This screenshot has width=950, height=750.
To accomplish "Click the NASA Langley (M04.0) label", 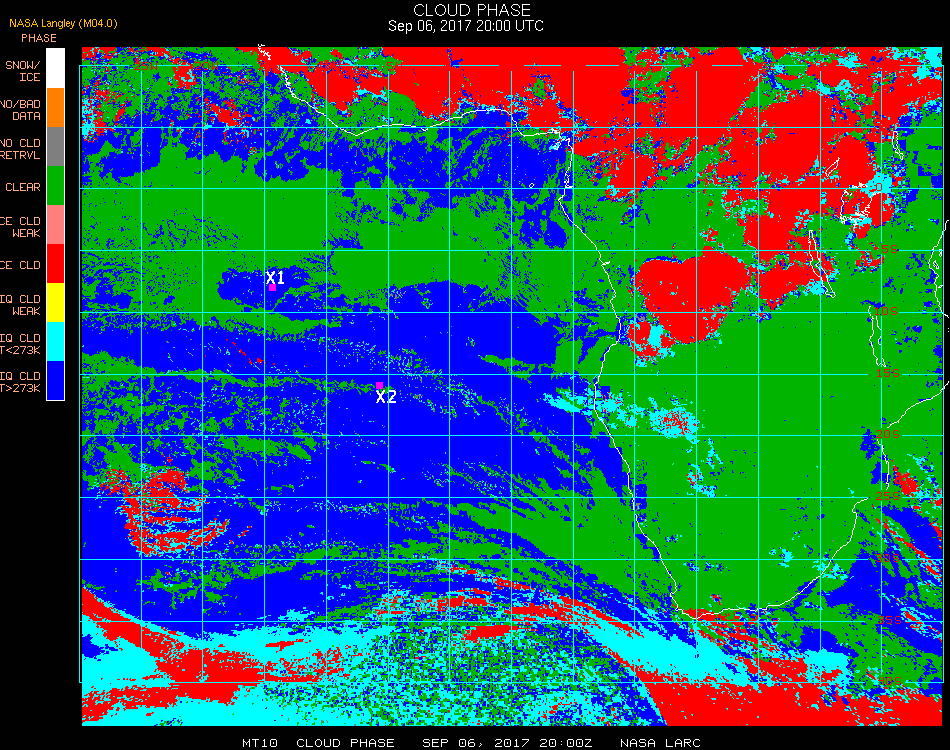I will pyautogui.click(x=63, y=23).
